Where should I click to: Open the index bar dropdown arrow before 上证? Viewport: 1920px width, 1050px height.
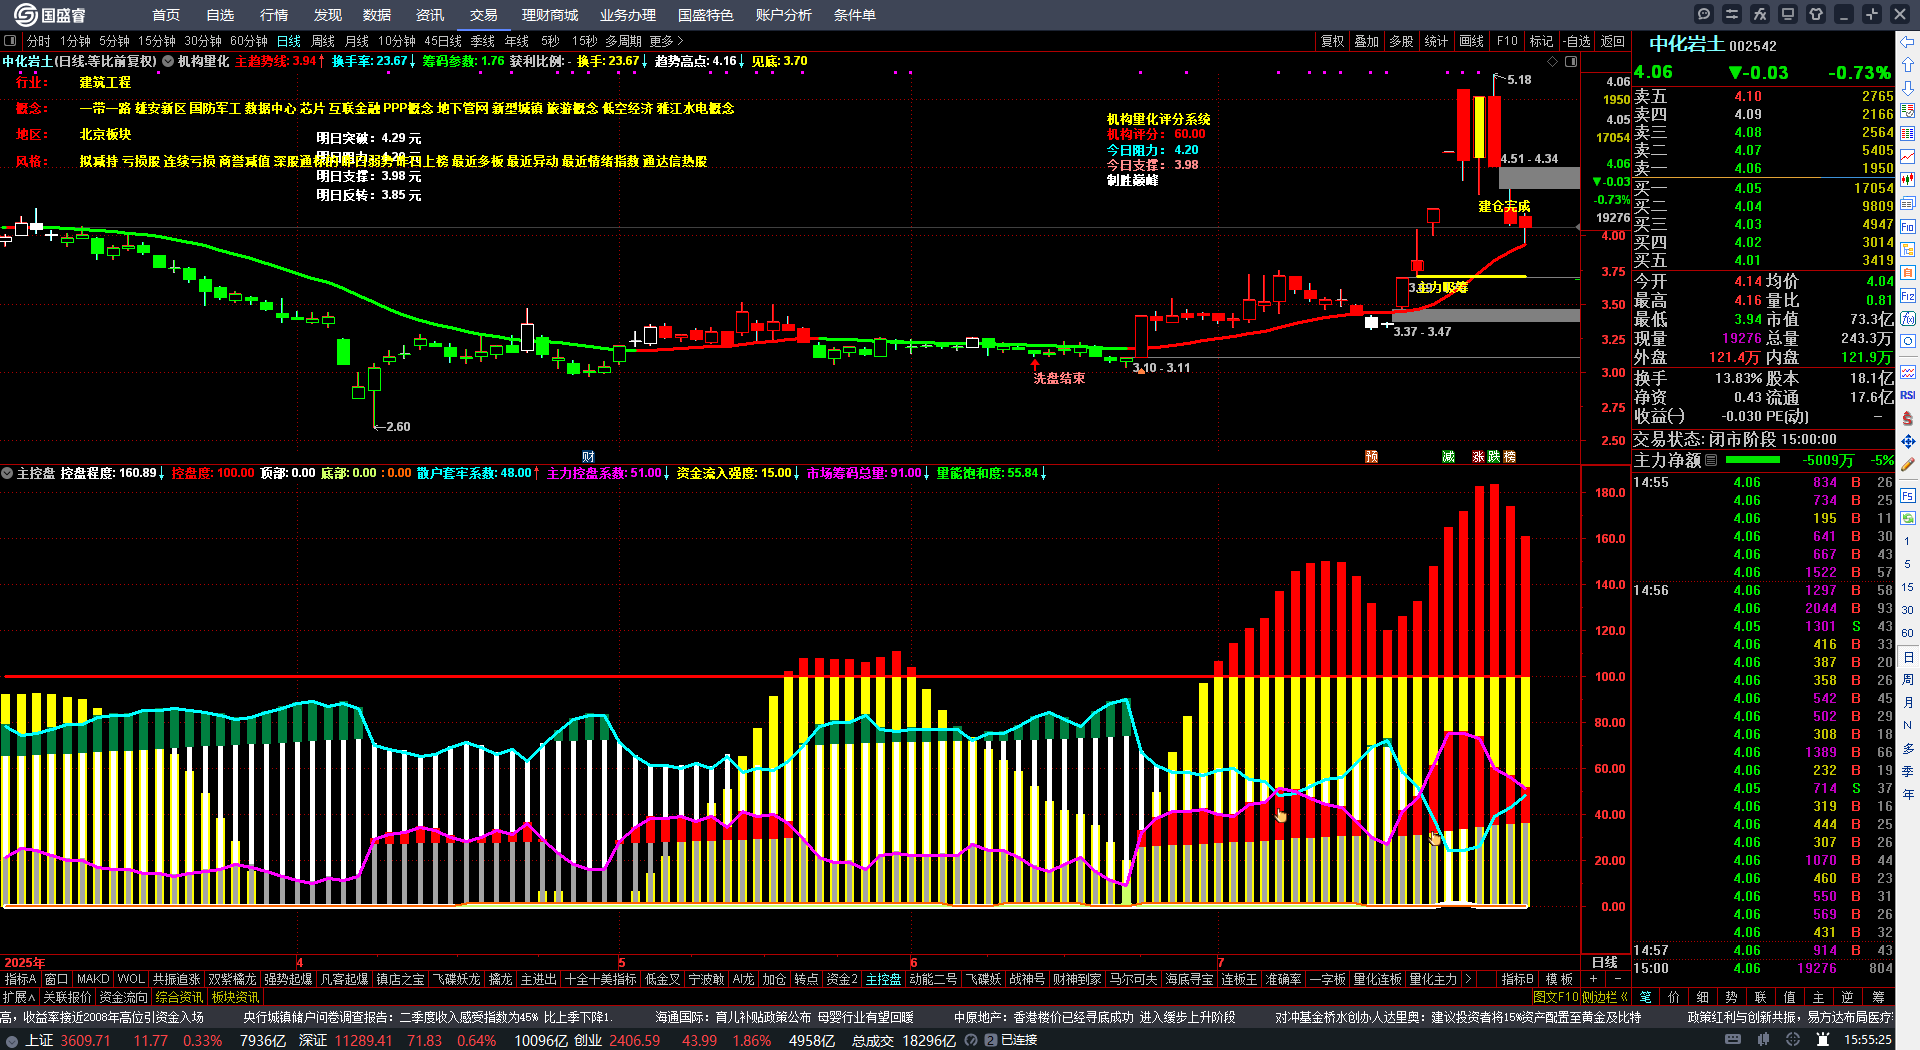tap(11, 1040)
